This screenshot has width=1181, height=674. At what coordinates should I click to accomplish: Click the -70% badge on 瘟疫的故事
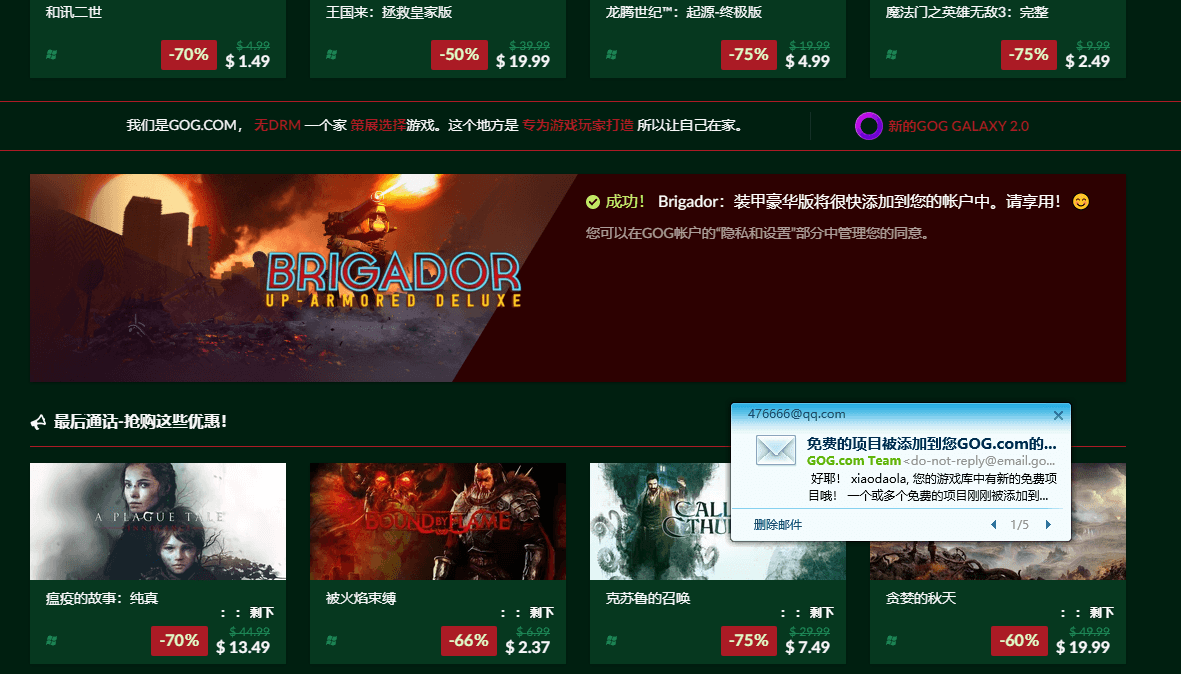click(179, 641)
